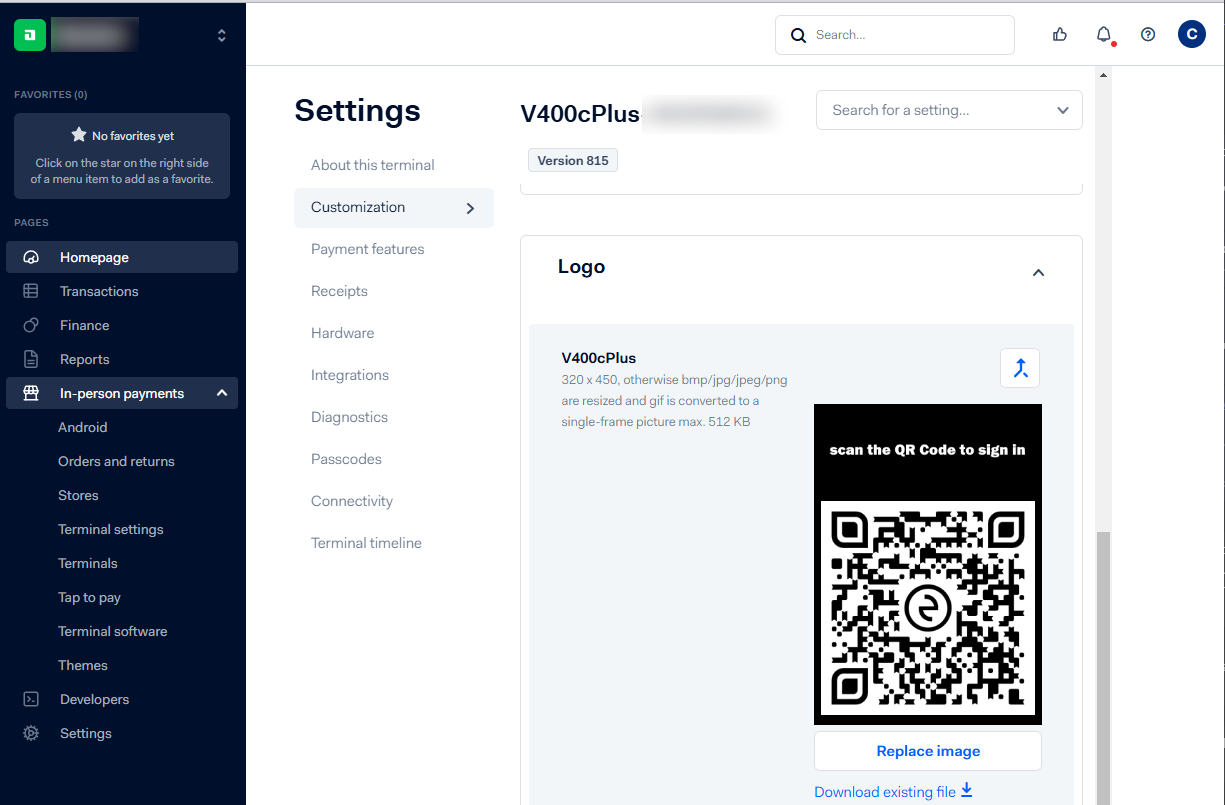Image resolution: width=1225 pixels, height=805 pixels.
Task: Click the thumbs-up feedback icon
Action: (1060, 35)
